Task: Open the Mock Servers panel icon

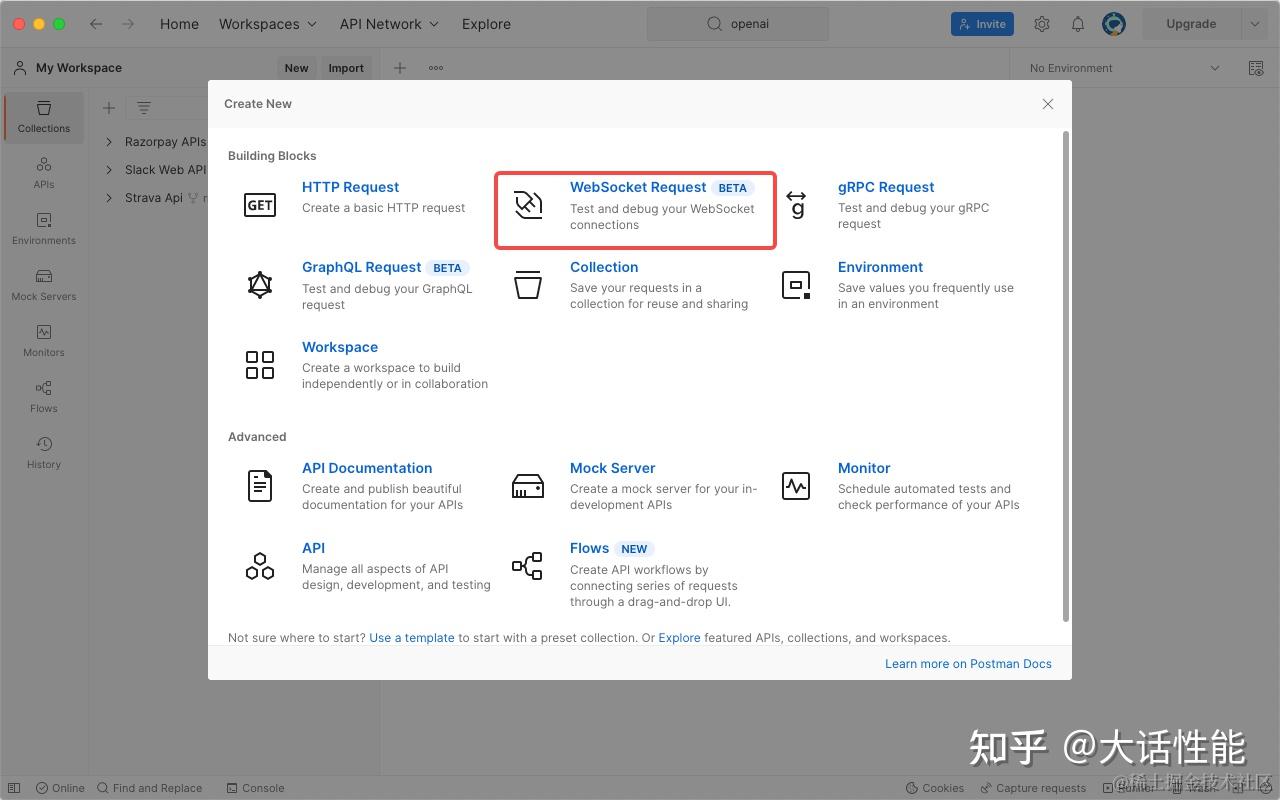Action: coord(43,285)
